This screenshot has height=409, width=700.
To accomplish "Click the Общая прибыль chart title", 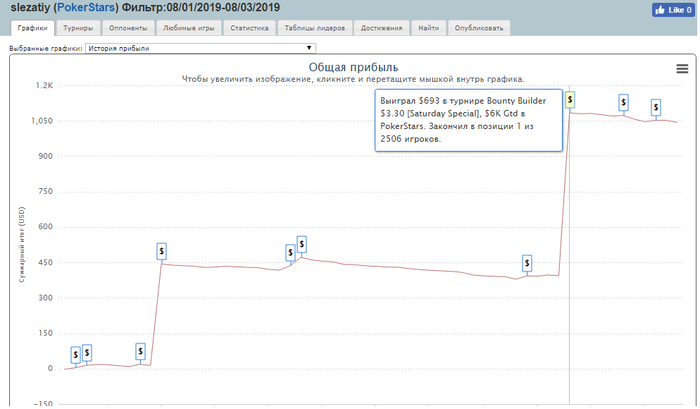I will click(x=353, y=67).
